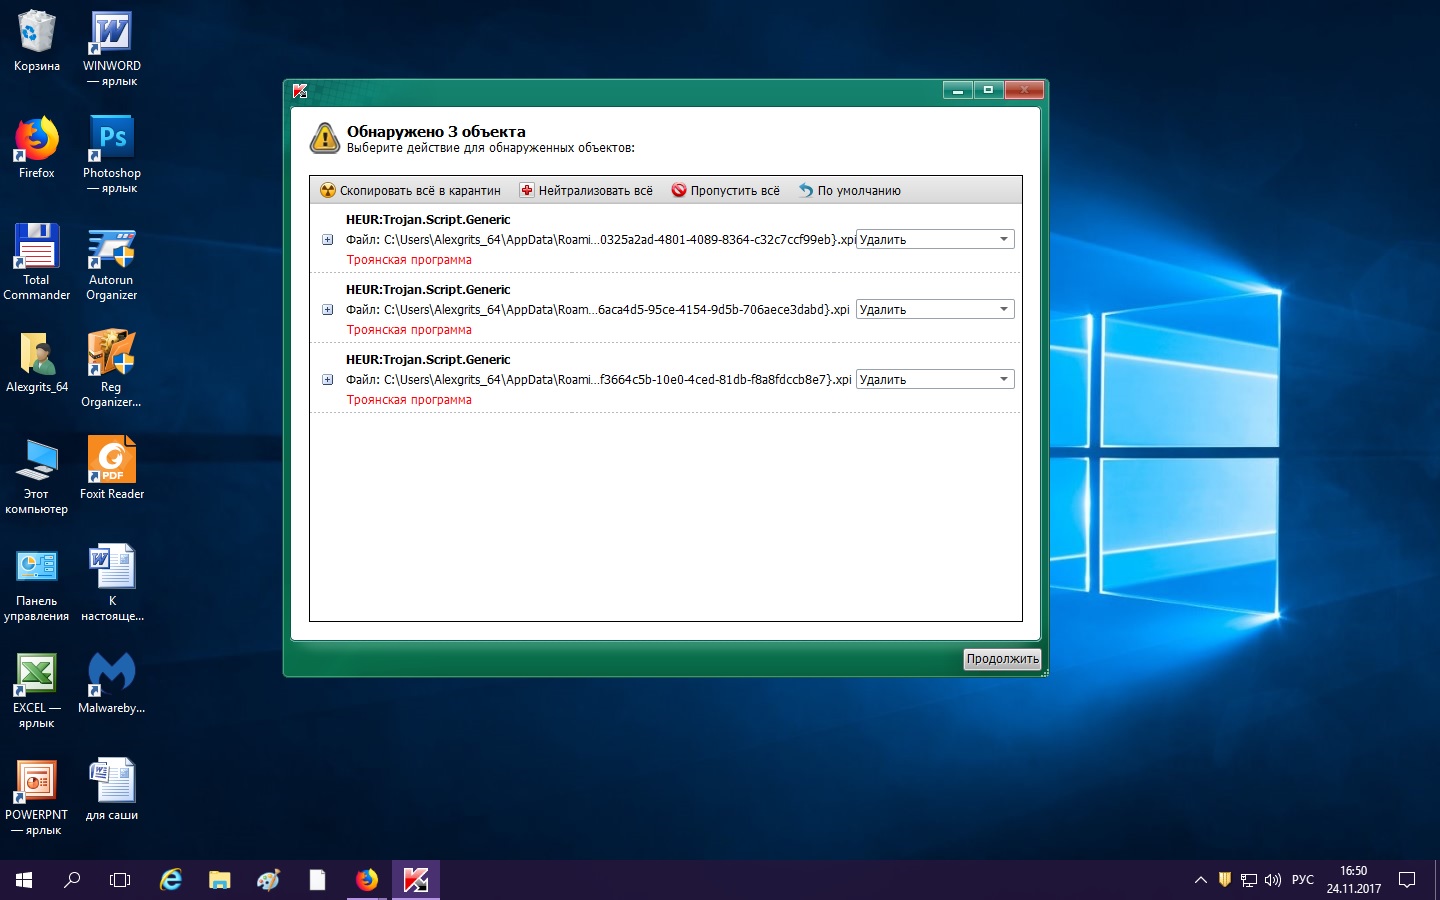1440x900 pixels.
Task: Click 'Нейтрализовать всё' neutralize all button
Action: tap(586, 190)
